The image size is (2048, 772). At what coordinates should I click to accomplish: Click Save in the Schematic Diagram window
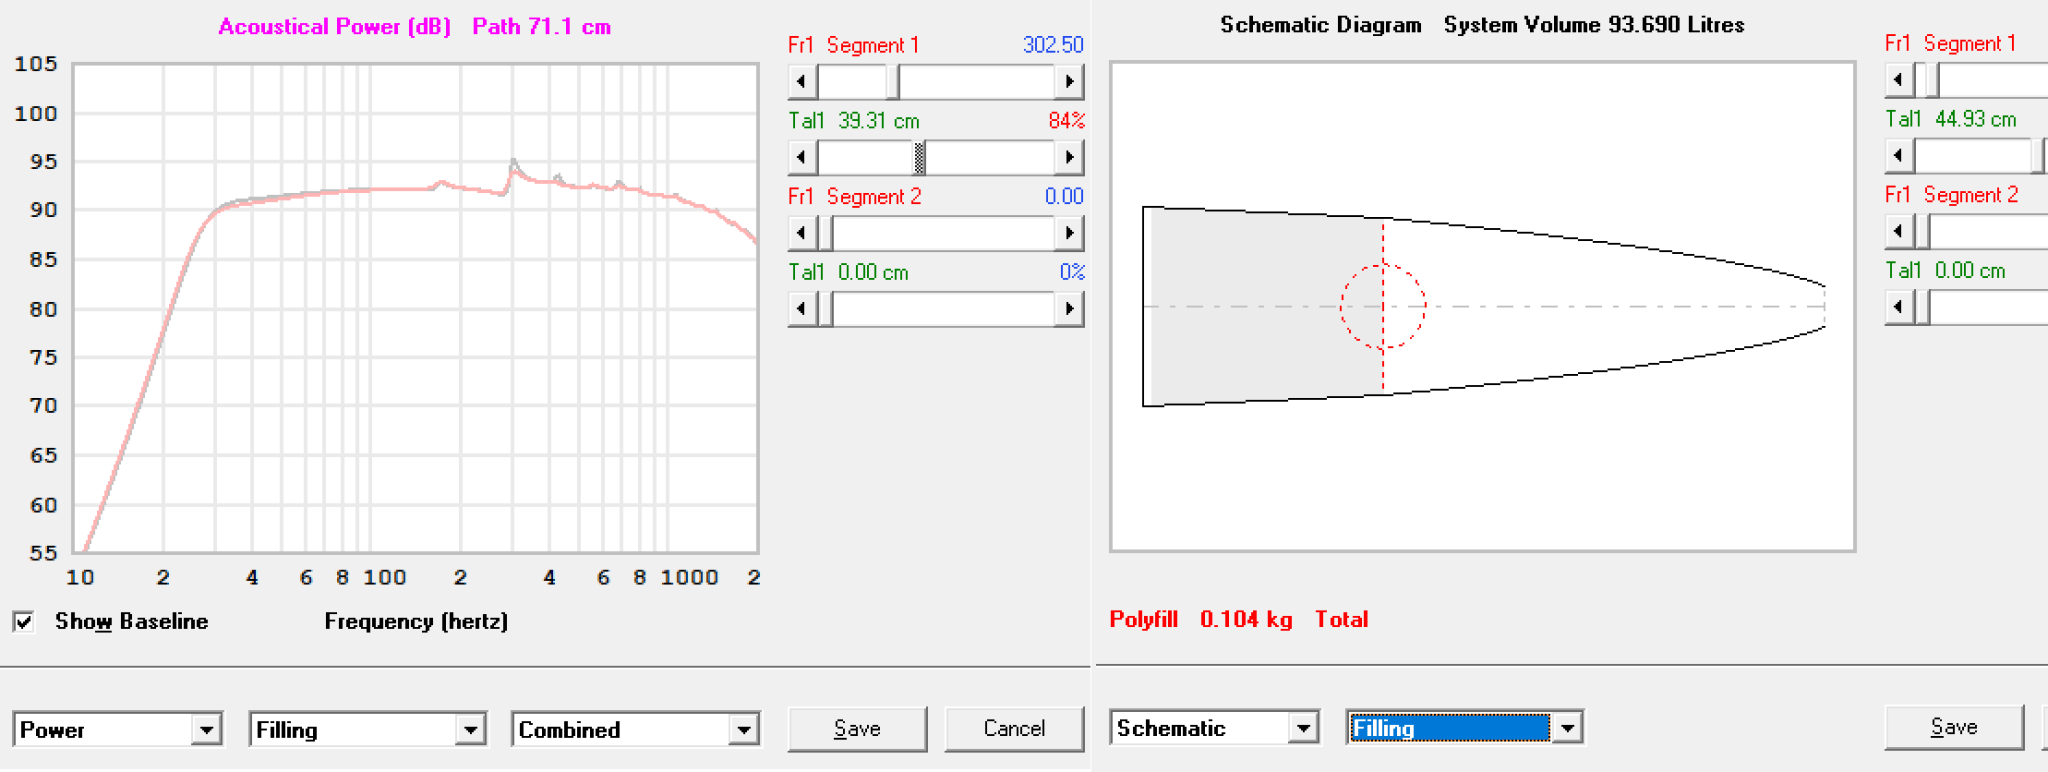coord(1954,727)
